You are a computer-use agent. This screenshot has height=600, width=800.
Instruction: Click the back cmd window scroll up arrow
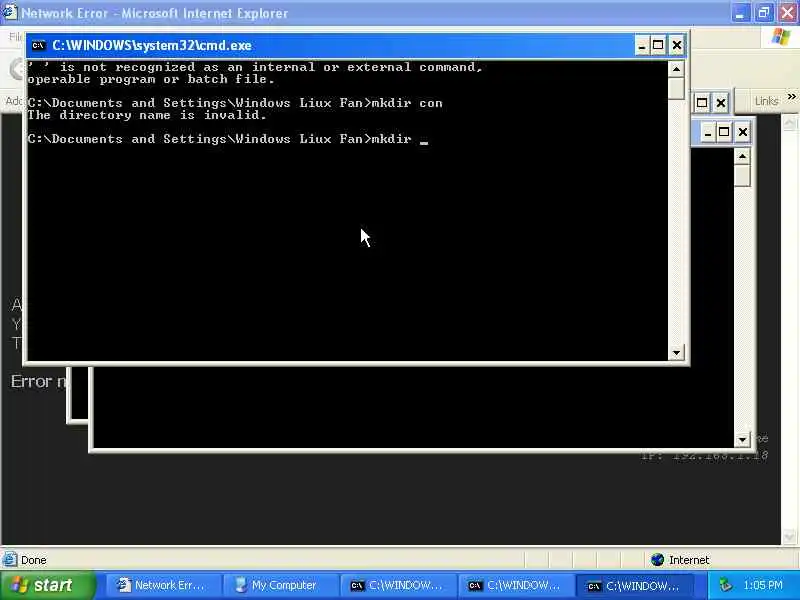(742, 156)
